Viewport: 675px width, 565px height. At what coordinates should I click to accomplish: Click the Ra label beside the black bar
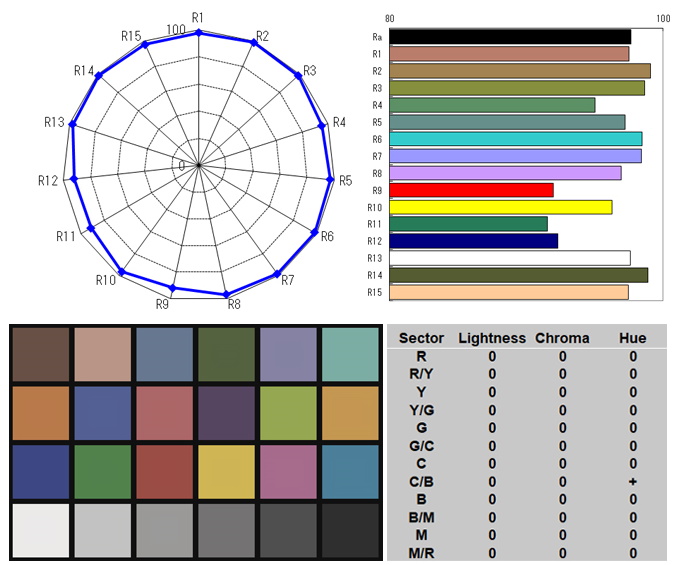coord(377,37)
